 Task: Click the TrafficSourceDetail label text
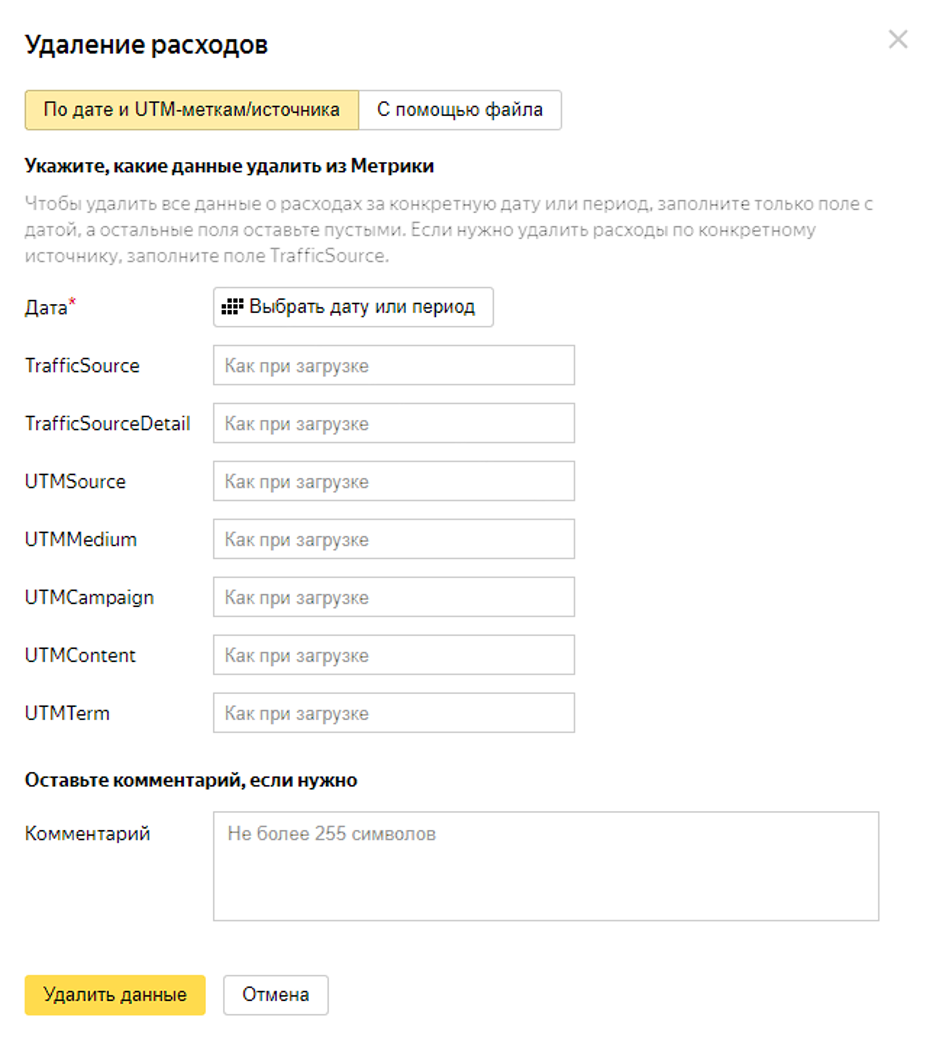point(107,424)
